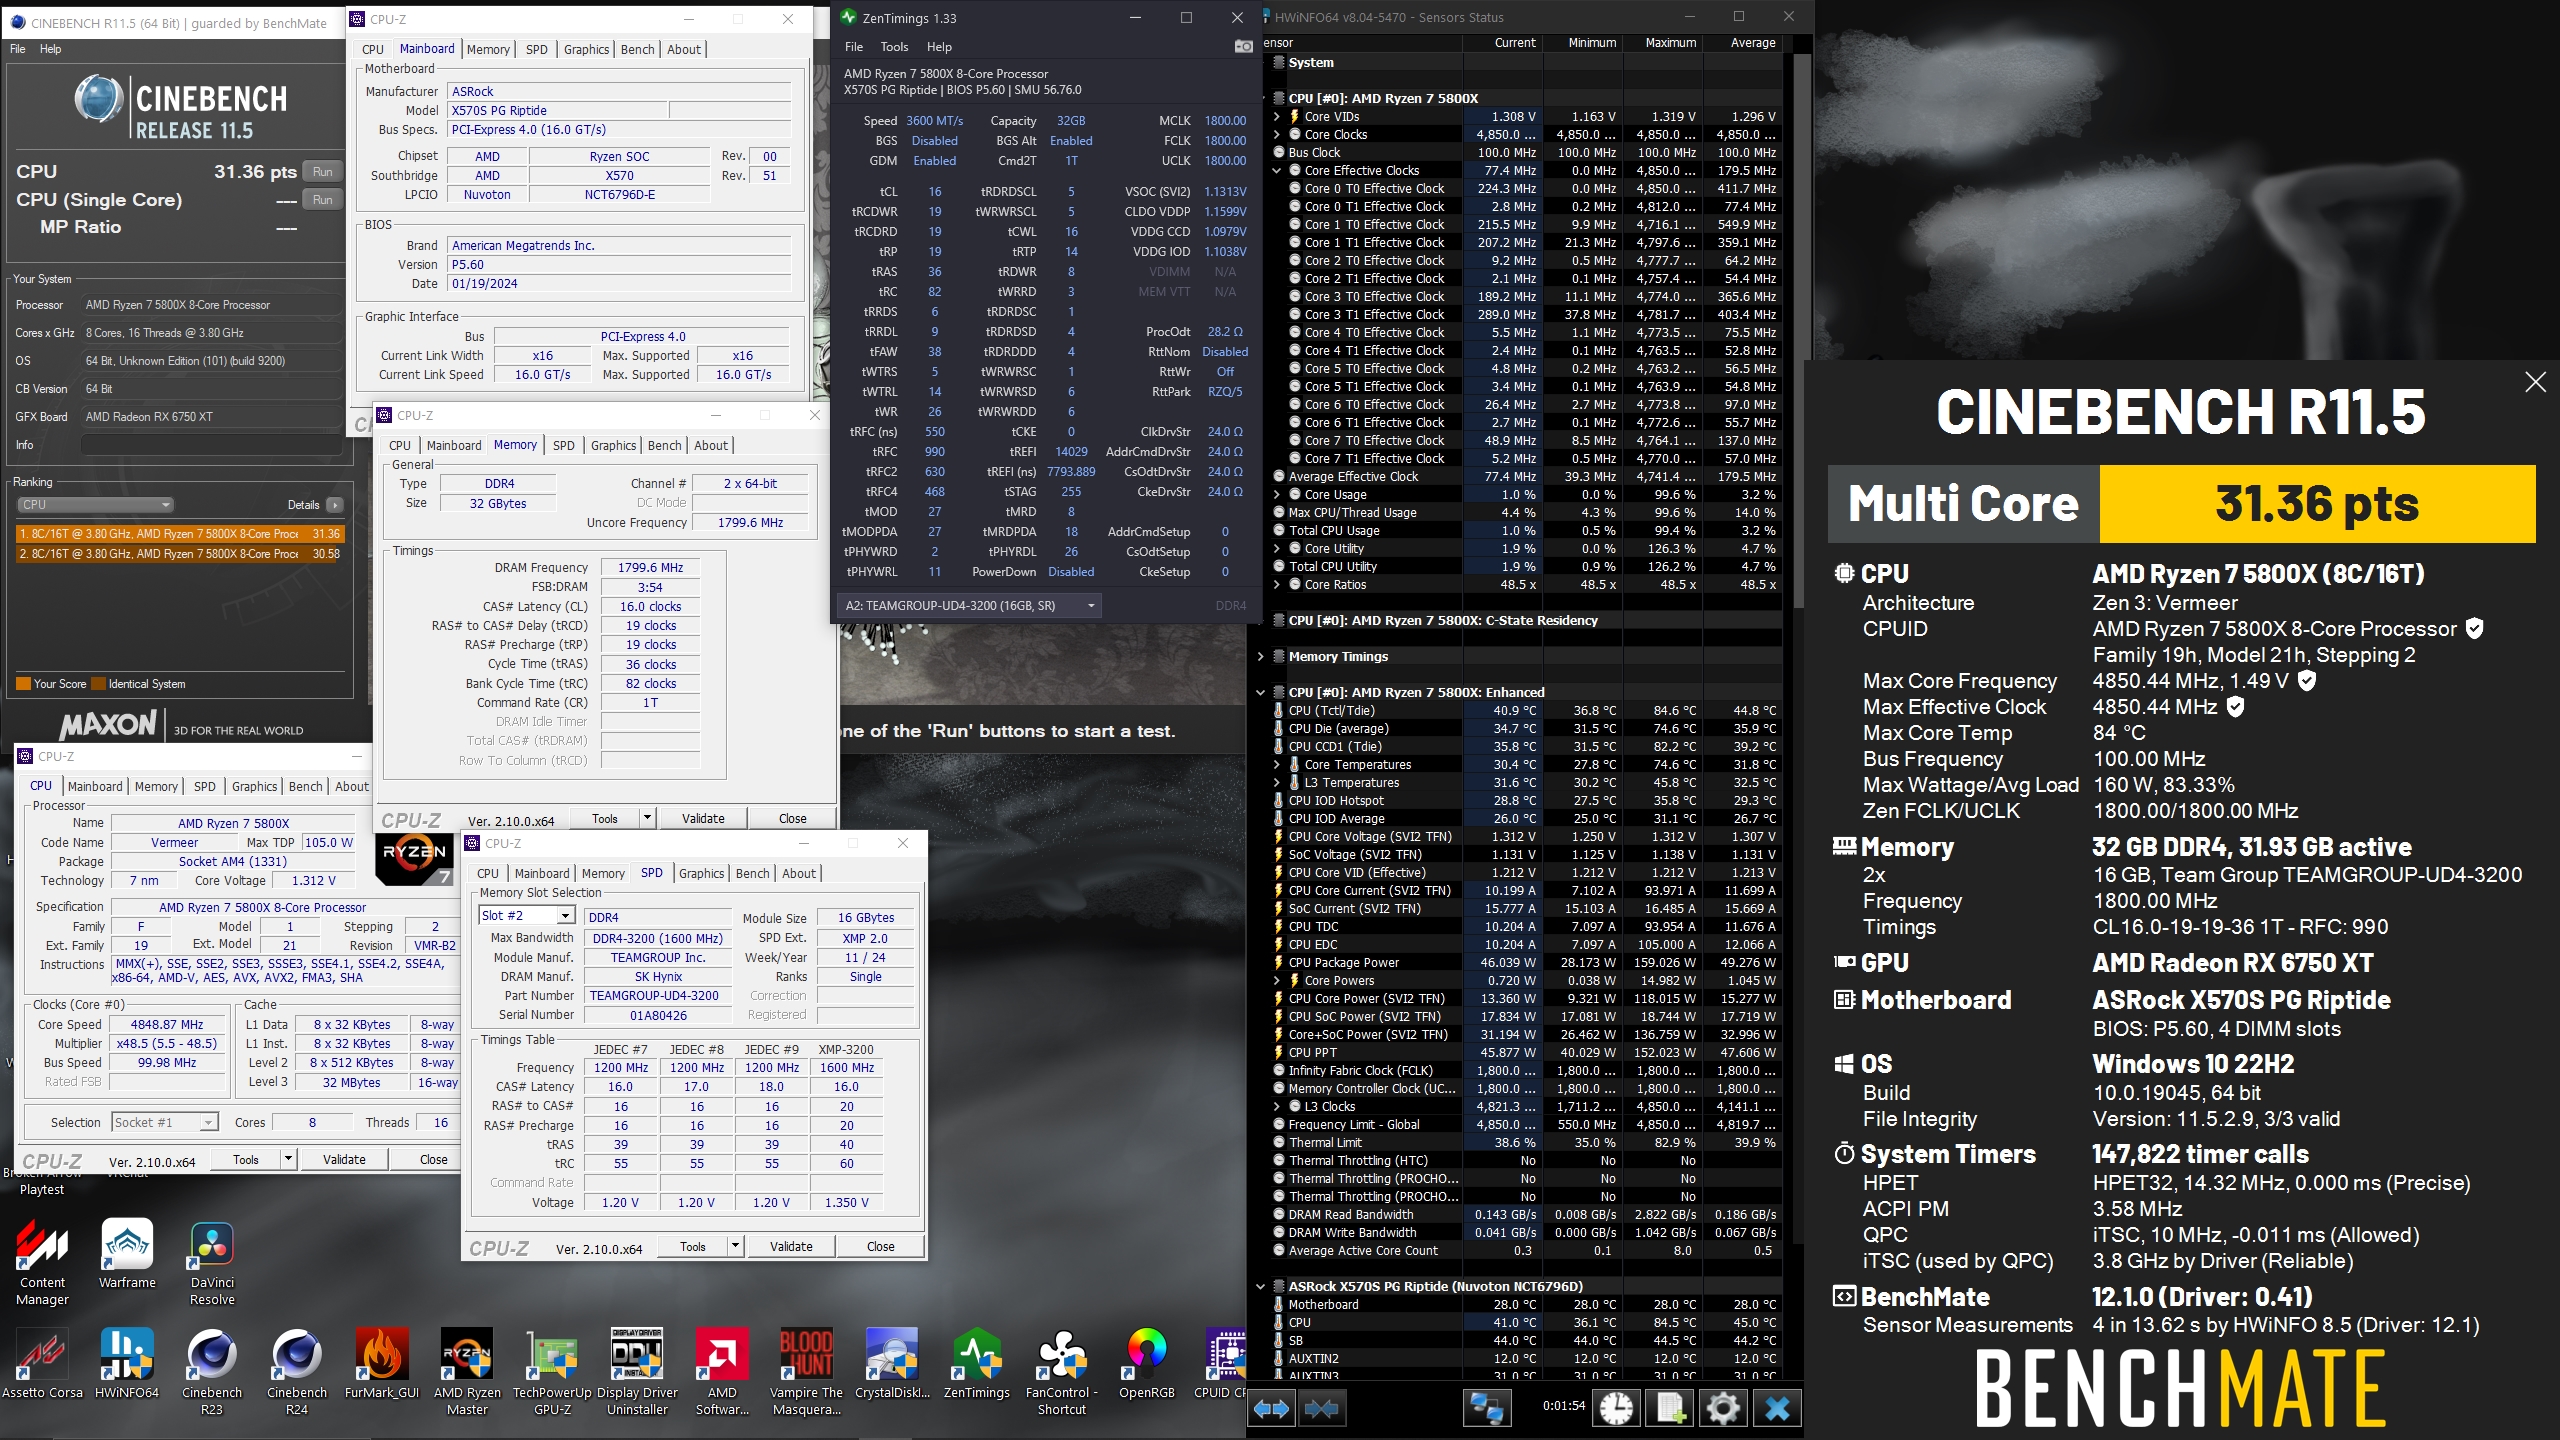2560x1440 pixels.
Task: Expand Core Temperatures row in HWiNFO
Action: pyautogui.click(x=1276, y=765)
